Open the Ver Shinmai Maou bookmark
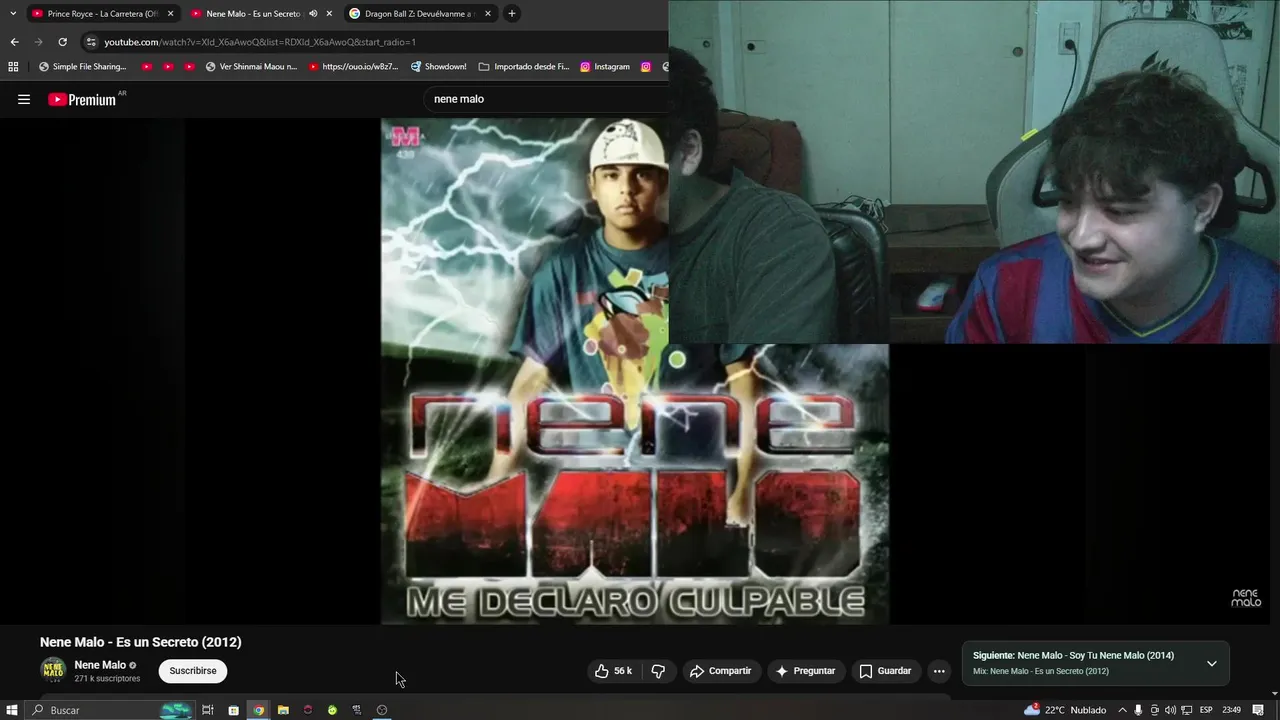The image size is (1280, 720). [x=251, y=67]
